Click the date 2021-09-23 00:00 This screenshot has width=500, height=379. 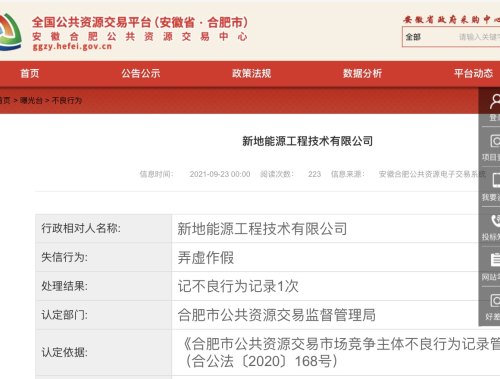[220, 174]
